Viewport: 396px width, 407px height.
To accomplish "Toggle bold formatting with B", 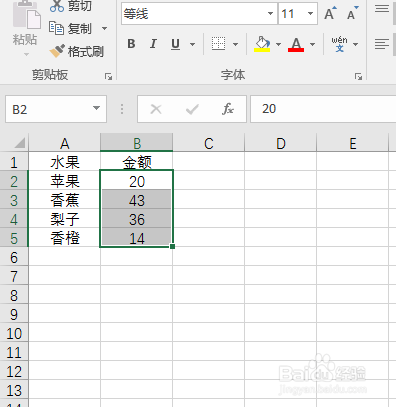I will [131, 44].
